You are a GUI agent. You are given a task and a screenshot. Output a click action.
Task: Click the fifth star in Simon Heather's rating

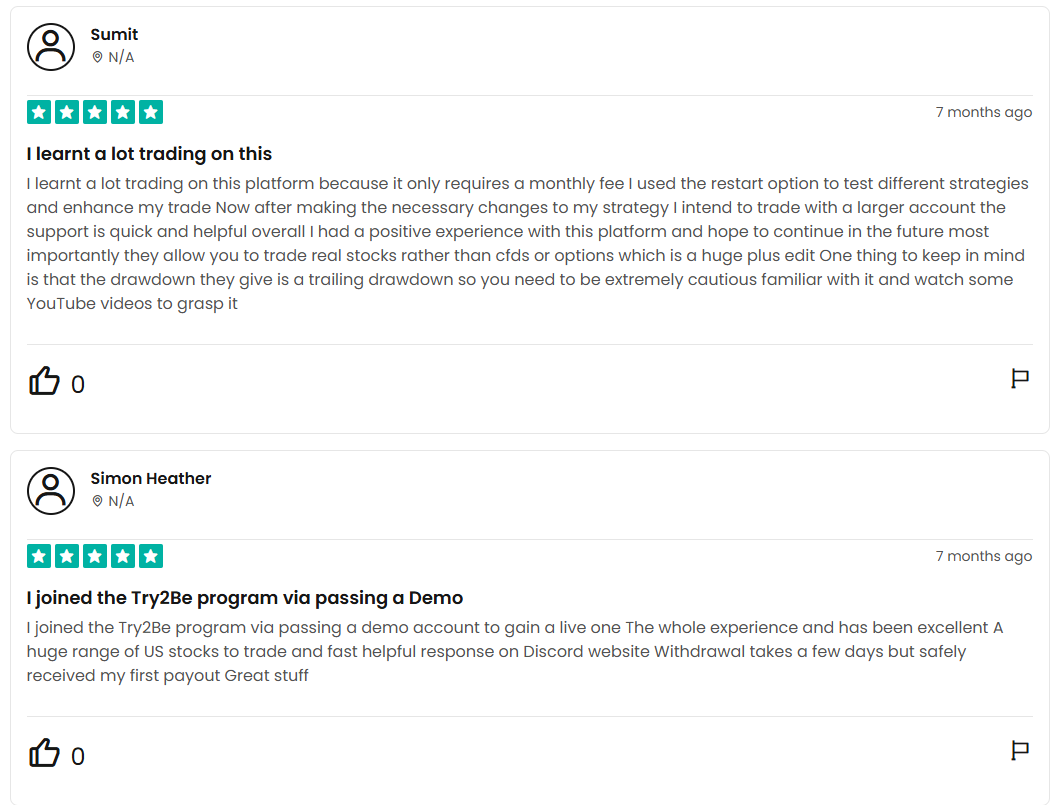coord(151,556)
